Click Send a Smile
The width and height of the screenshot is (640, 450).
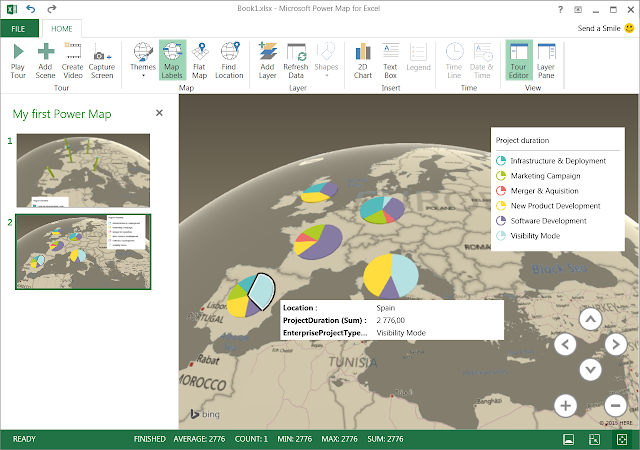pyautogui.click(x=599, y=28)
